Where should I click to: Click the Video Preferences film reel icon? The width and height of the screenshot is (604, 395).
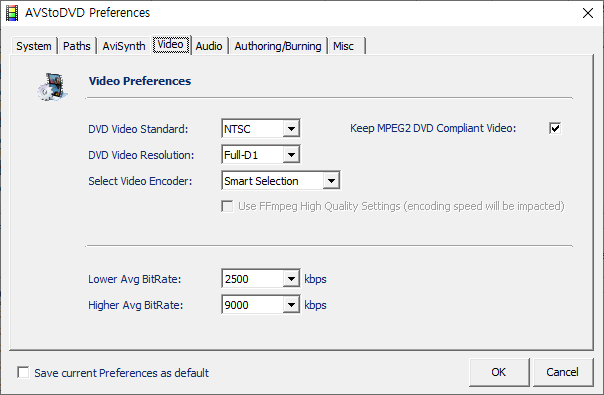(53, 87)
